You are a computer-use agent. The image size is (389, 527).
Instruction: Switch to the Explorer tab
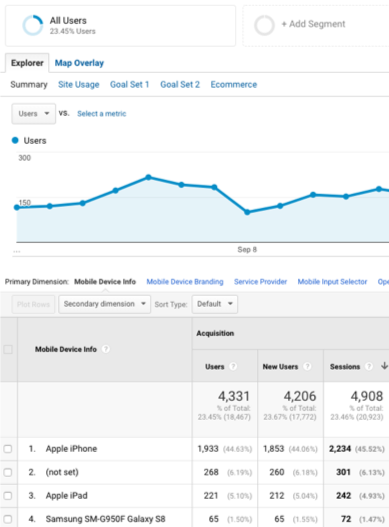tap(27, 63)
